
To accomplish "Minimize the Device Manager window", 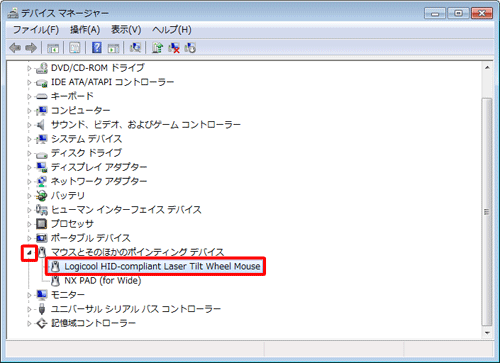I will coord(435,14).
